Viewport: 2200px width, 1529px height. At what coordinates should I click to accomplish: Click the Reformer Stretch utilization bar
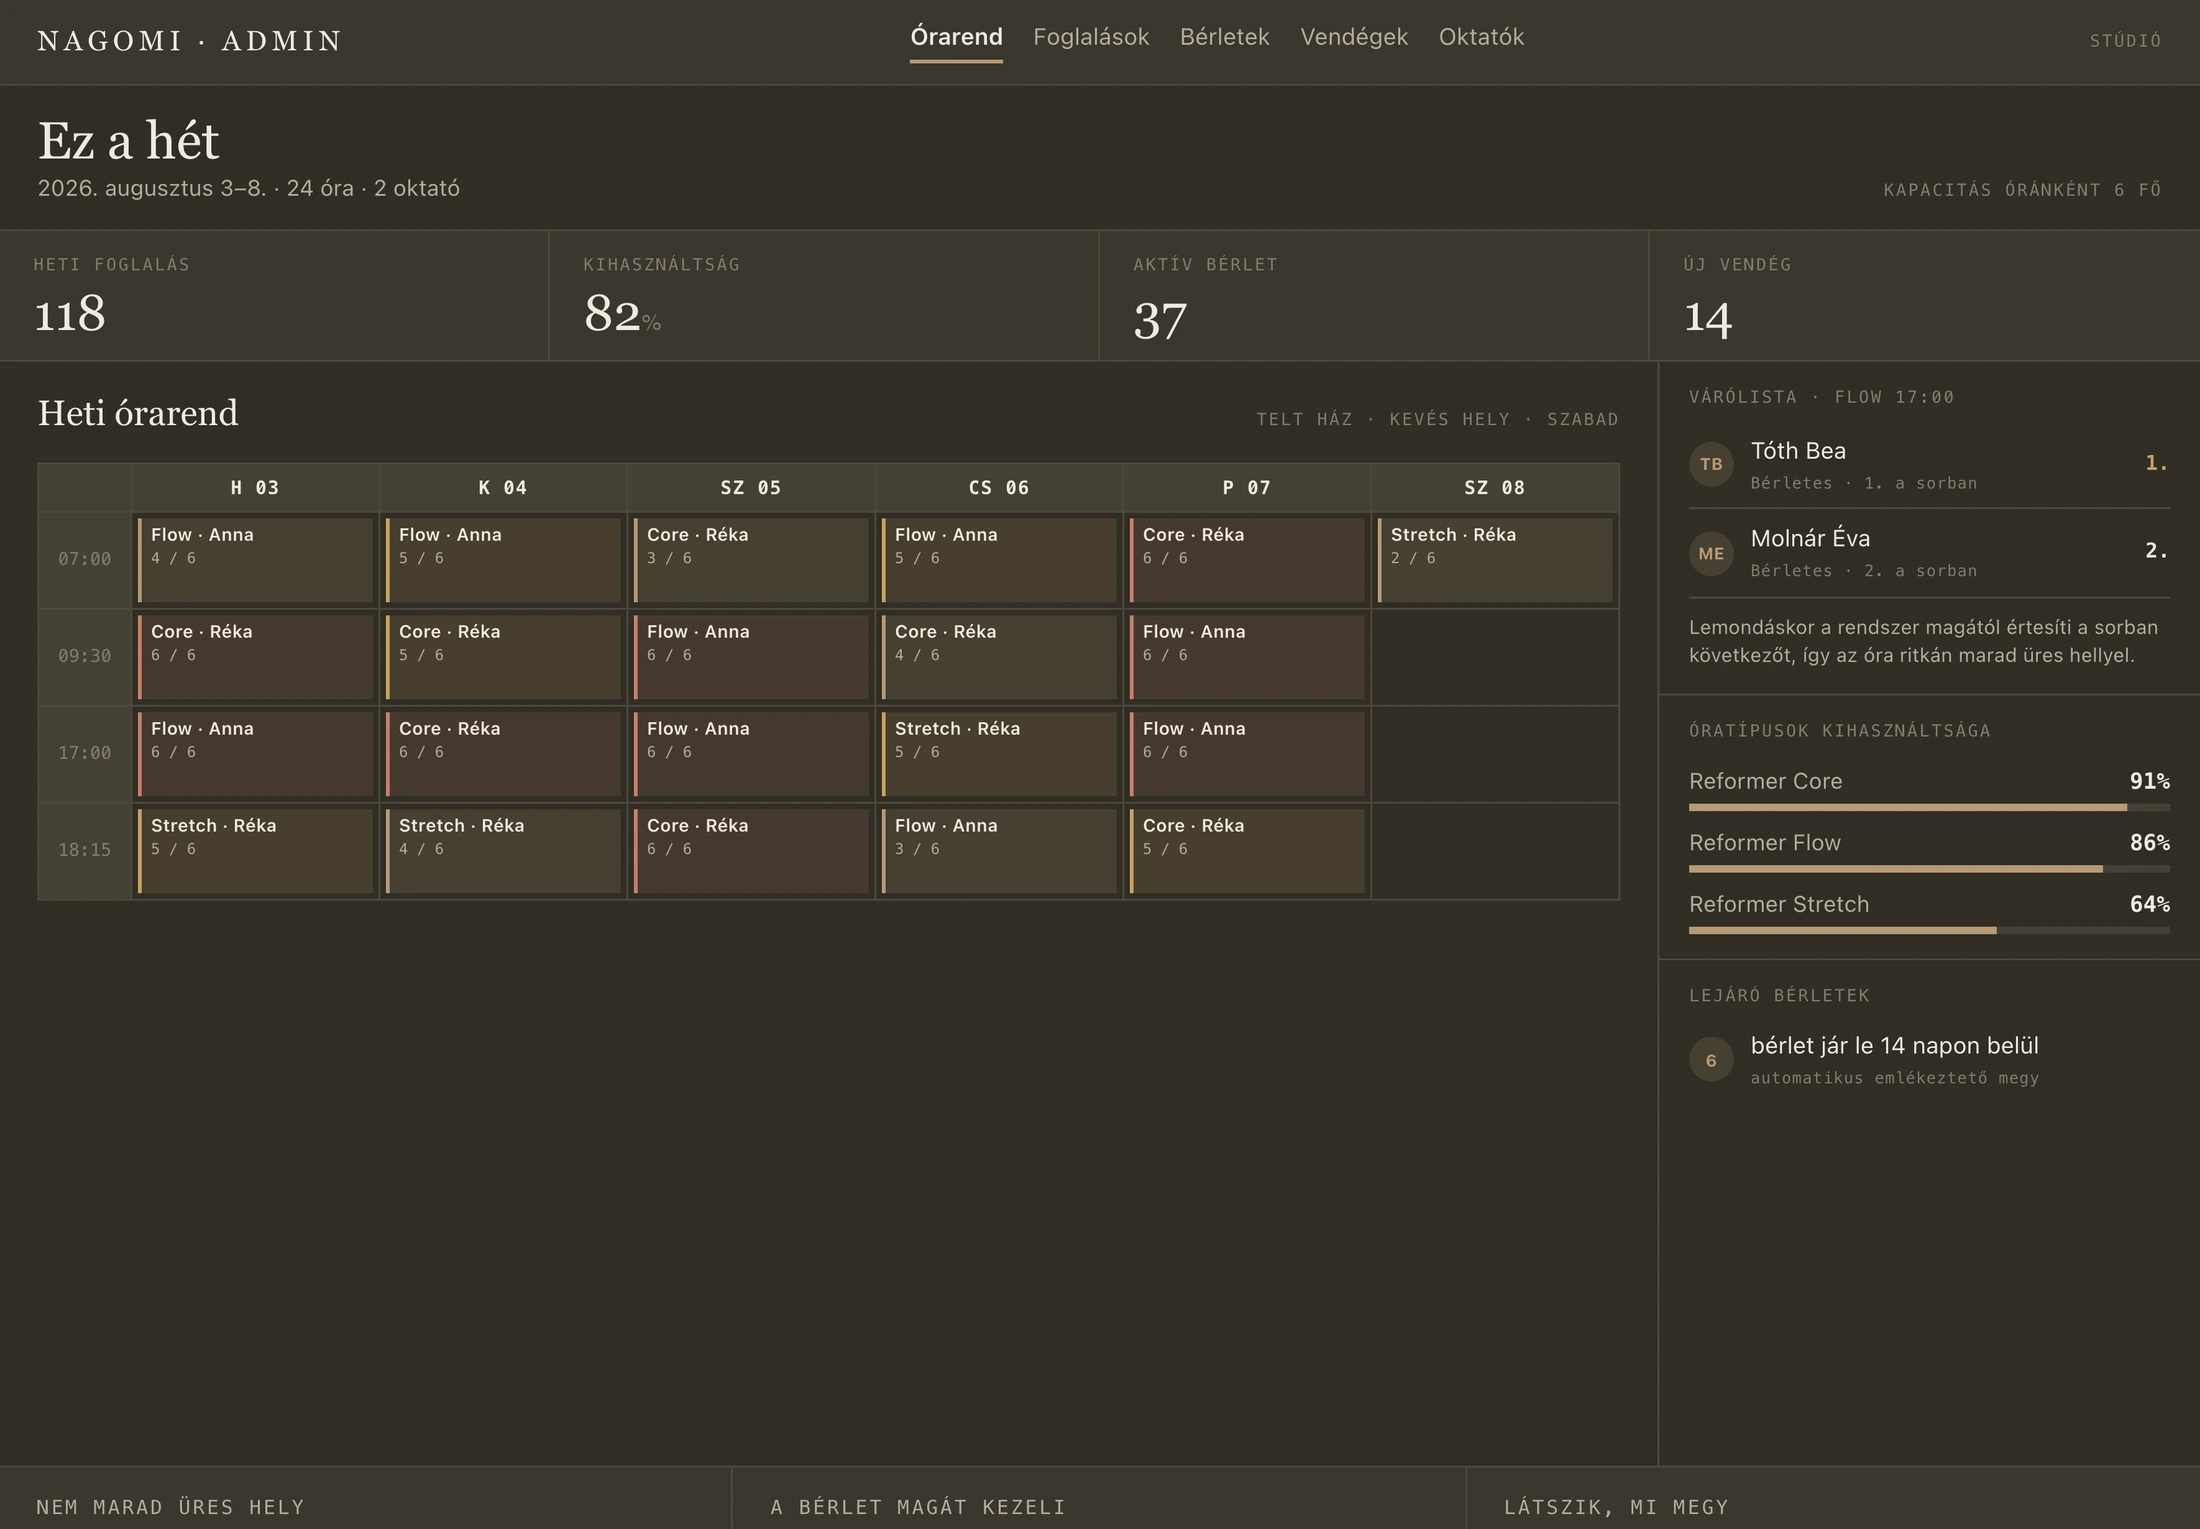pyautogui.click(x=1929, y=930)
